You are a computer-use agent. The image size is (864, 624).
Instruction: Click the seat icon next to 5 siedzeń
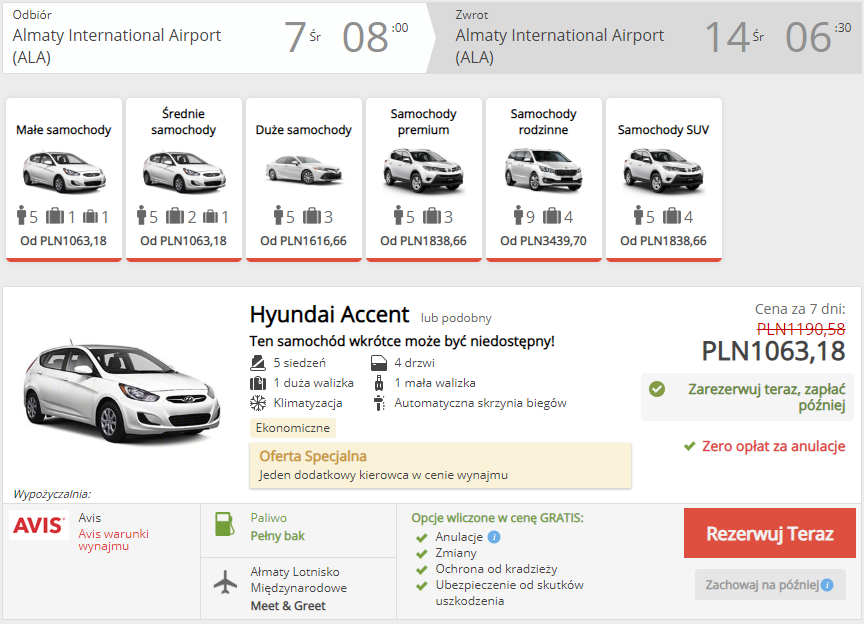tap(258, 363)
